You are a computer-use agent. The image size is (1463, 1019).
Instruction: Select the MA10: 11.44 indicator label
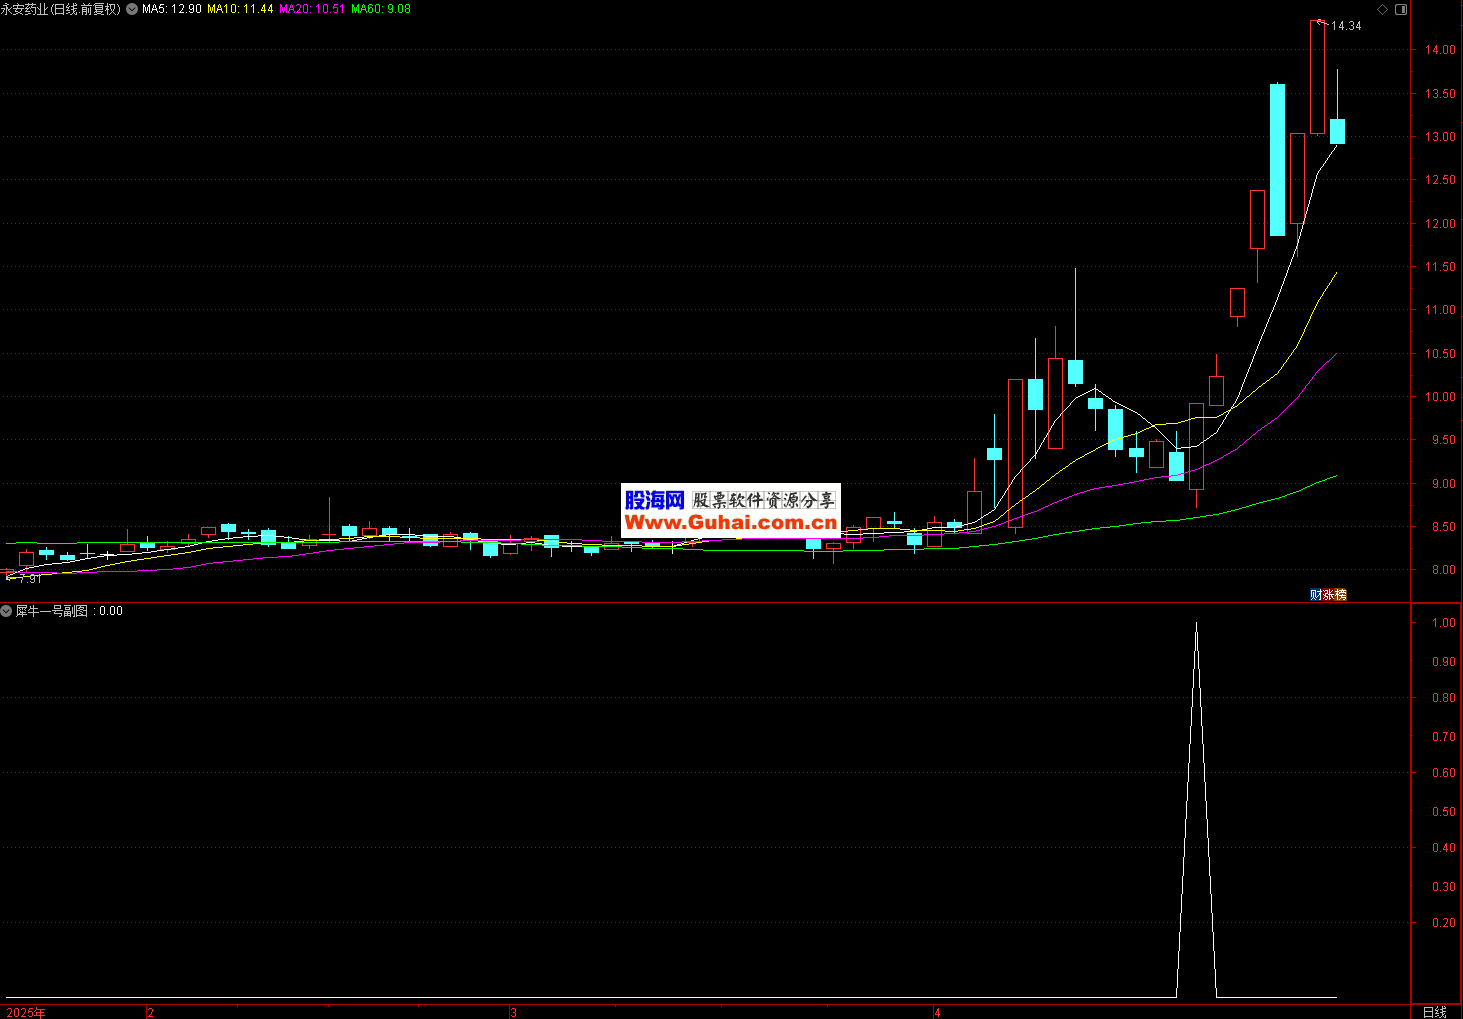pyautogui.click(x=240, y=9)
